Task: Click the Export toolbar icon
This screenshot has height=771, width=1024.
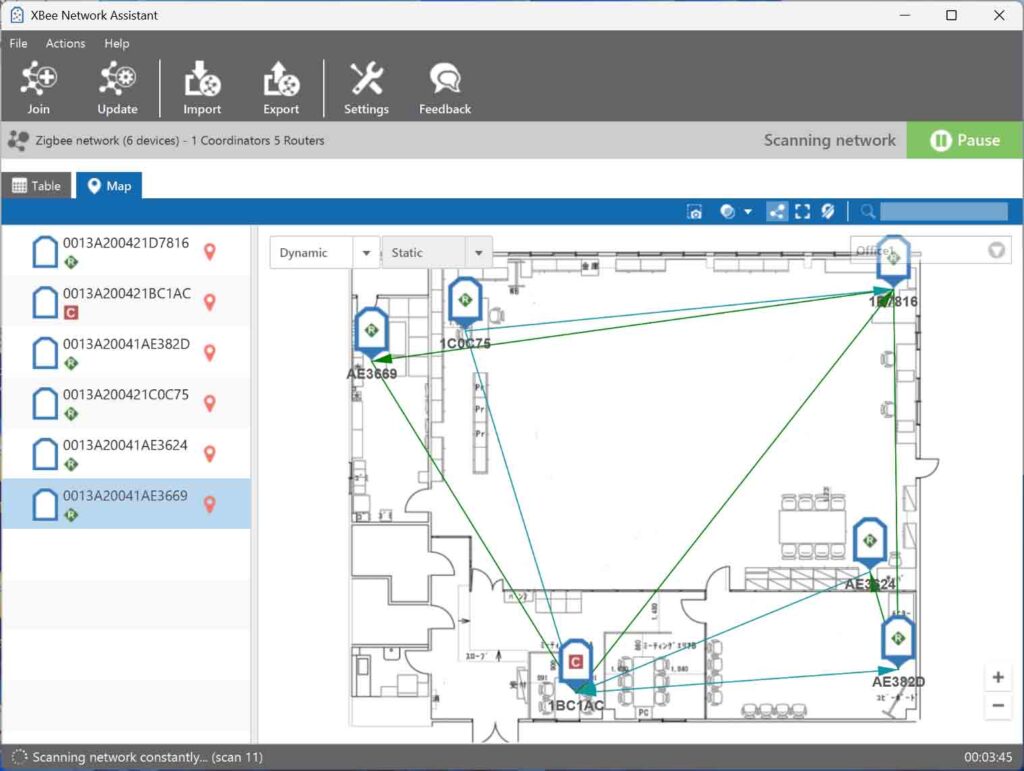Action: click(281, 88)
